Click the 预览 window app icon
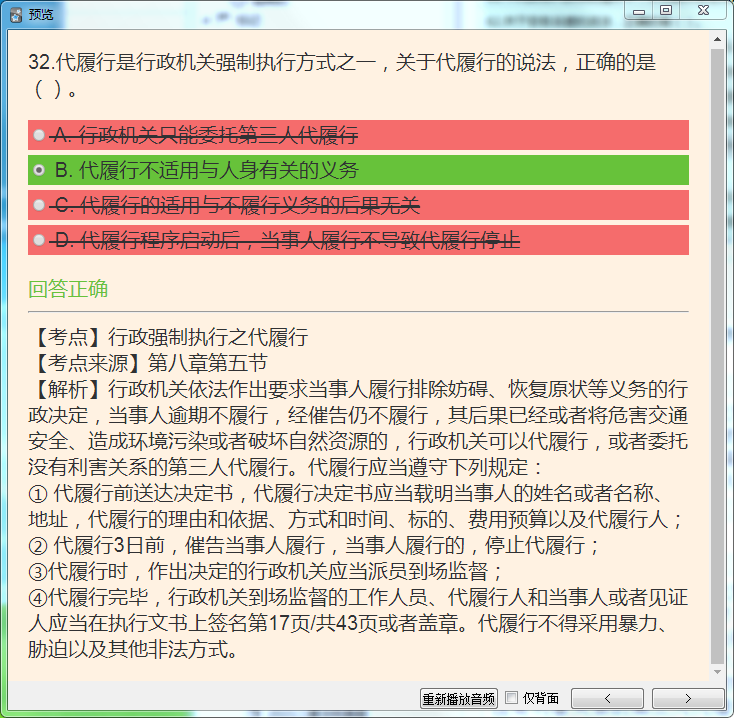 click(16, 15)
